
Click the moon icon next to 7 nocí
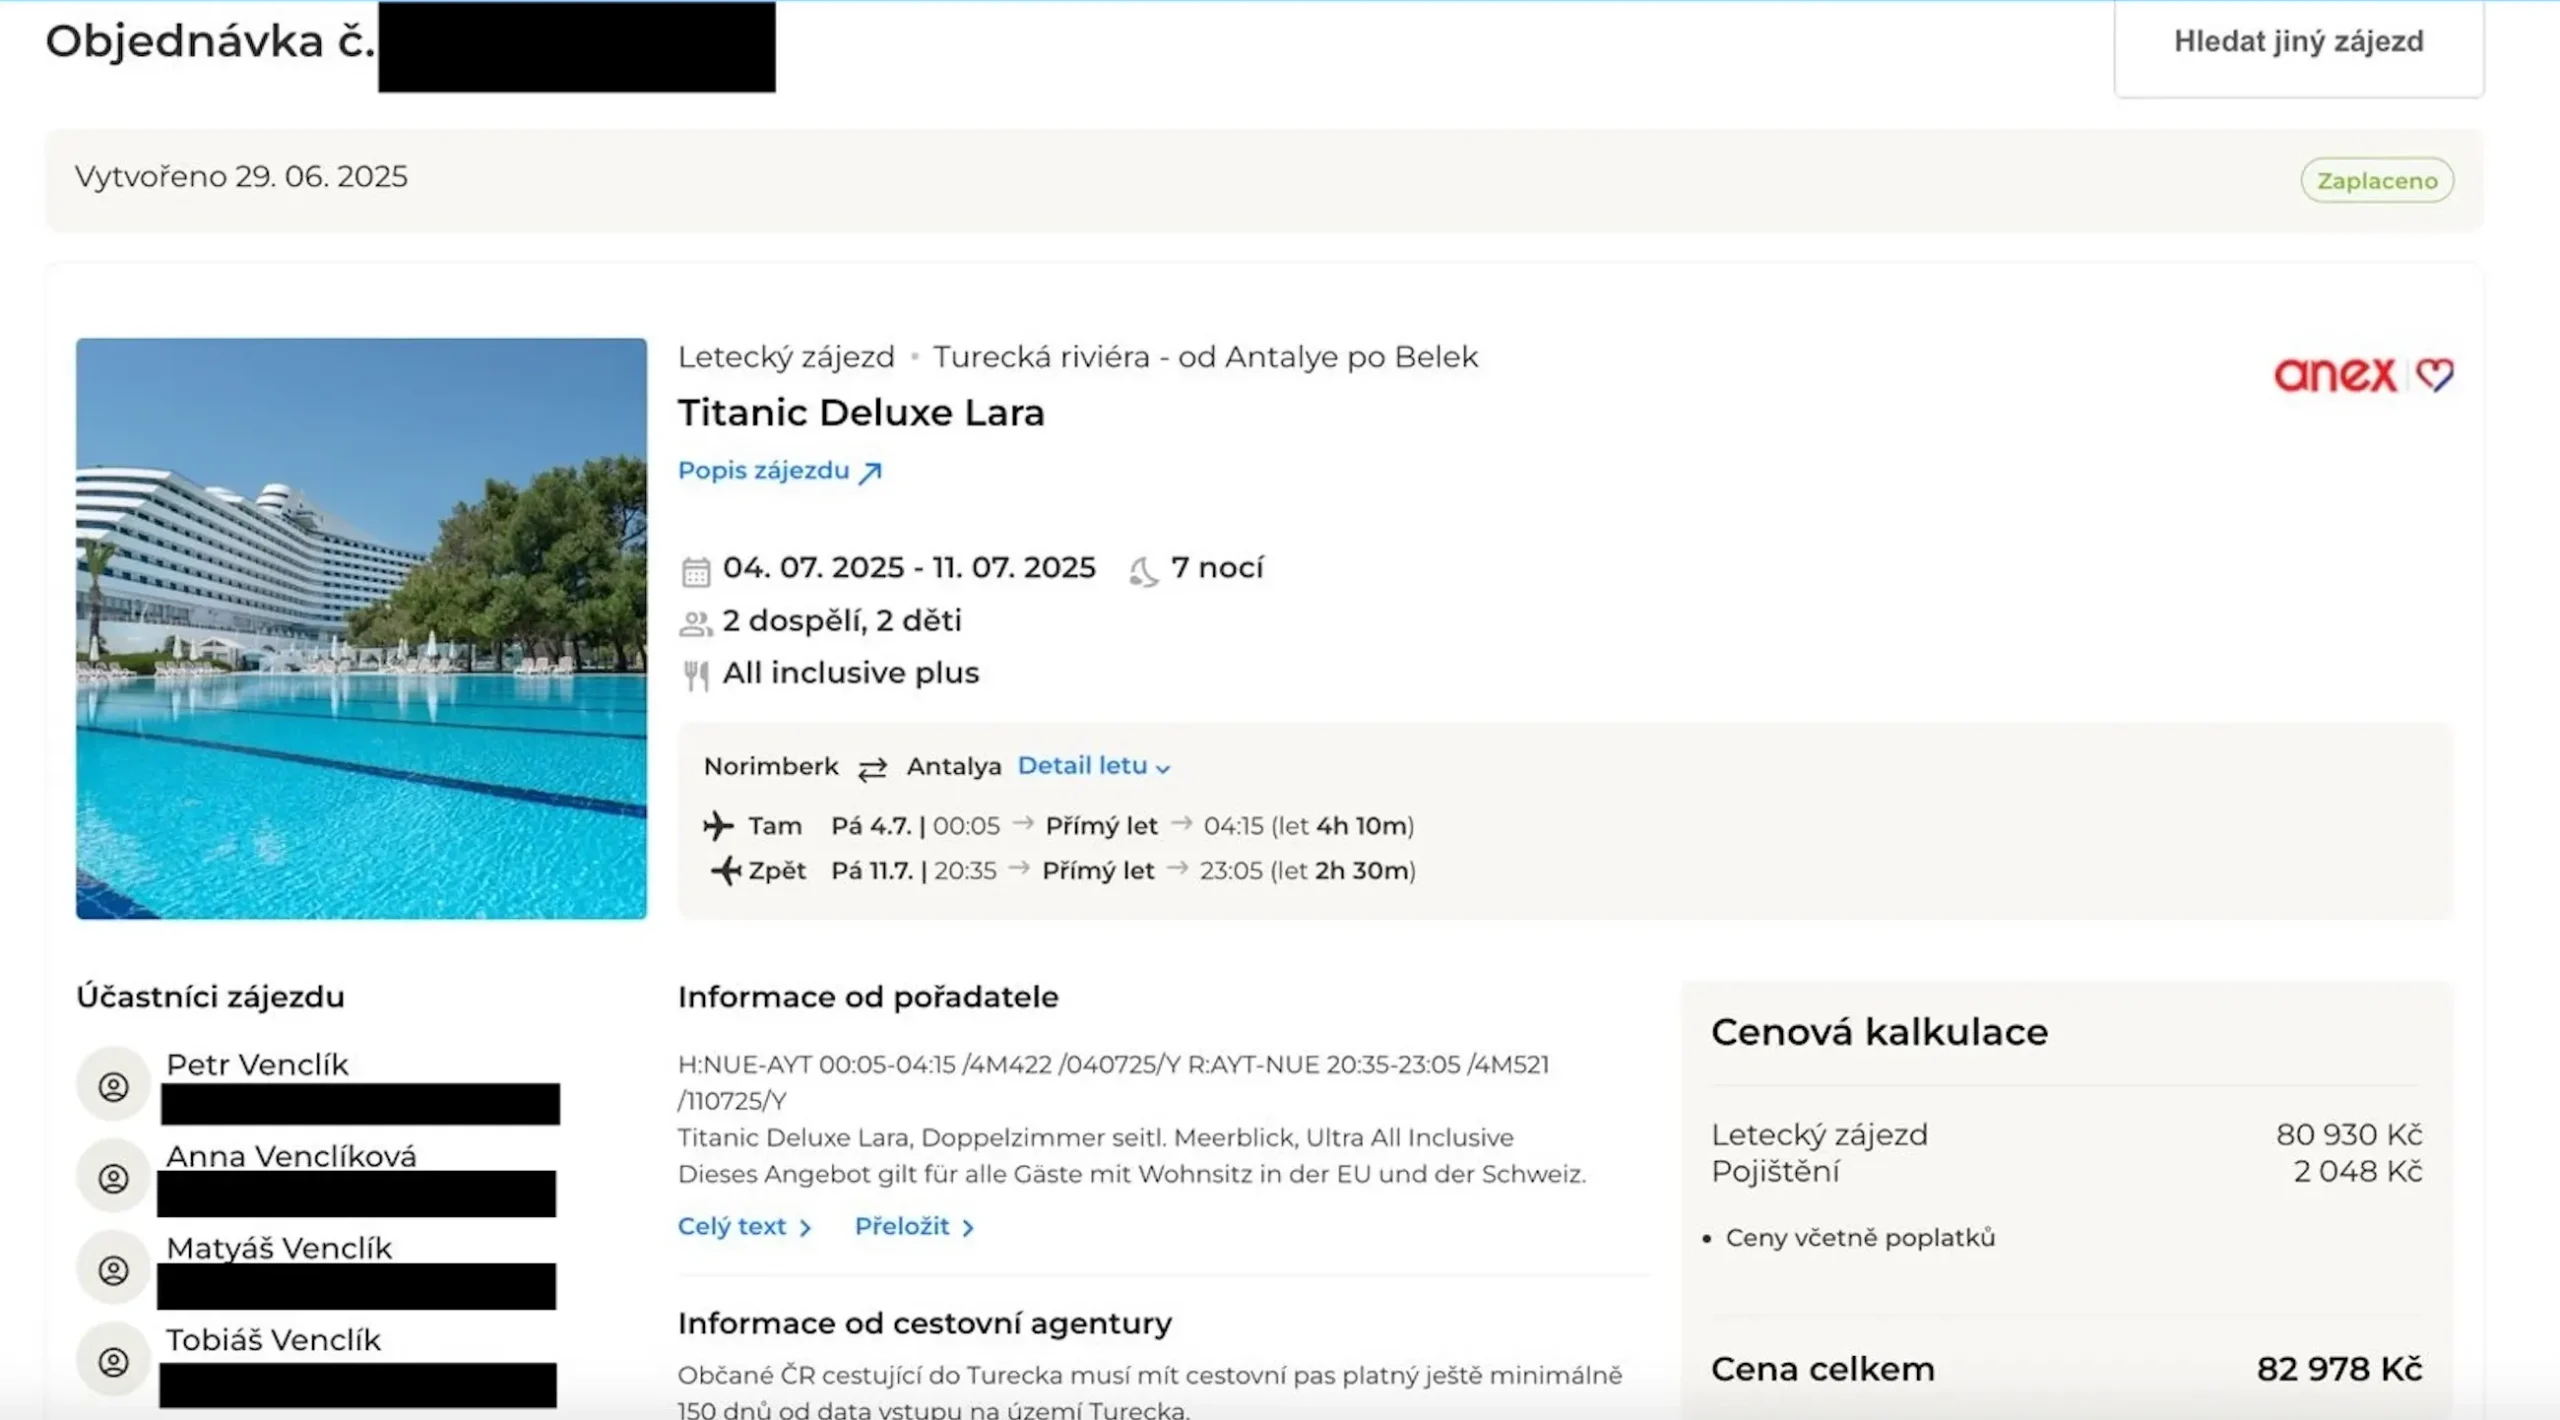pyautogui.click(x=1143, y=571)
